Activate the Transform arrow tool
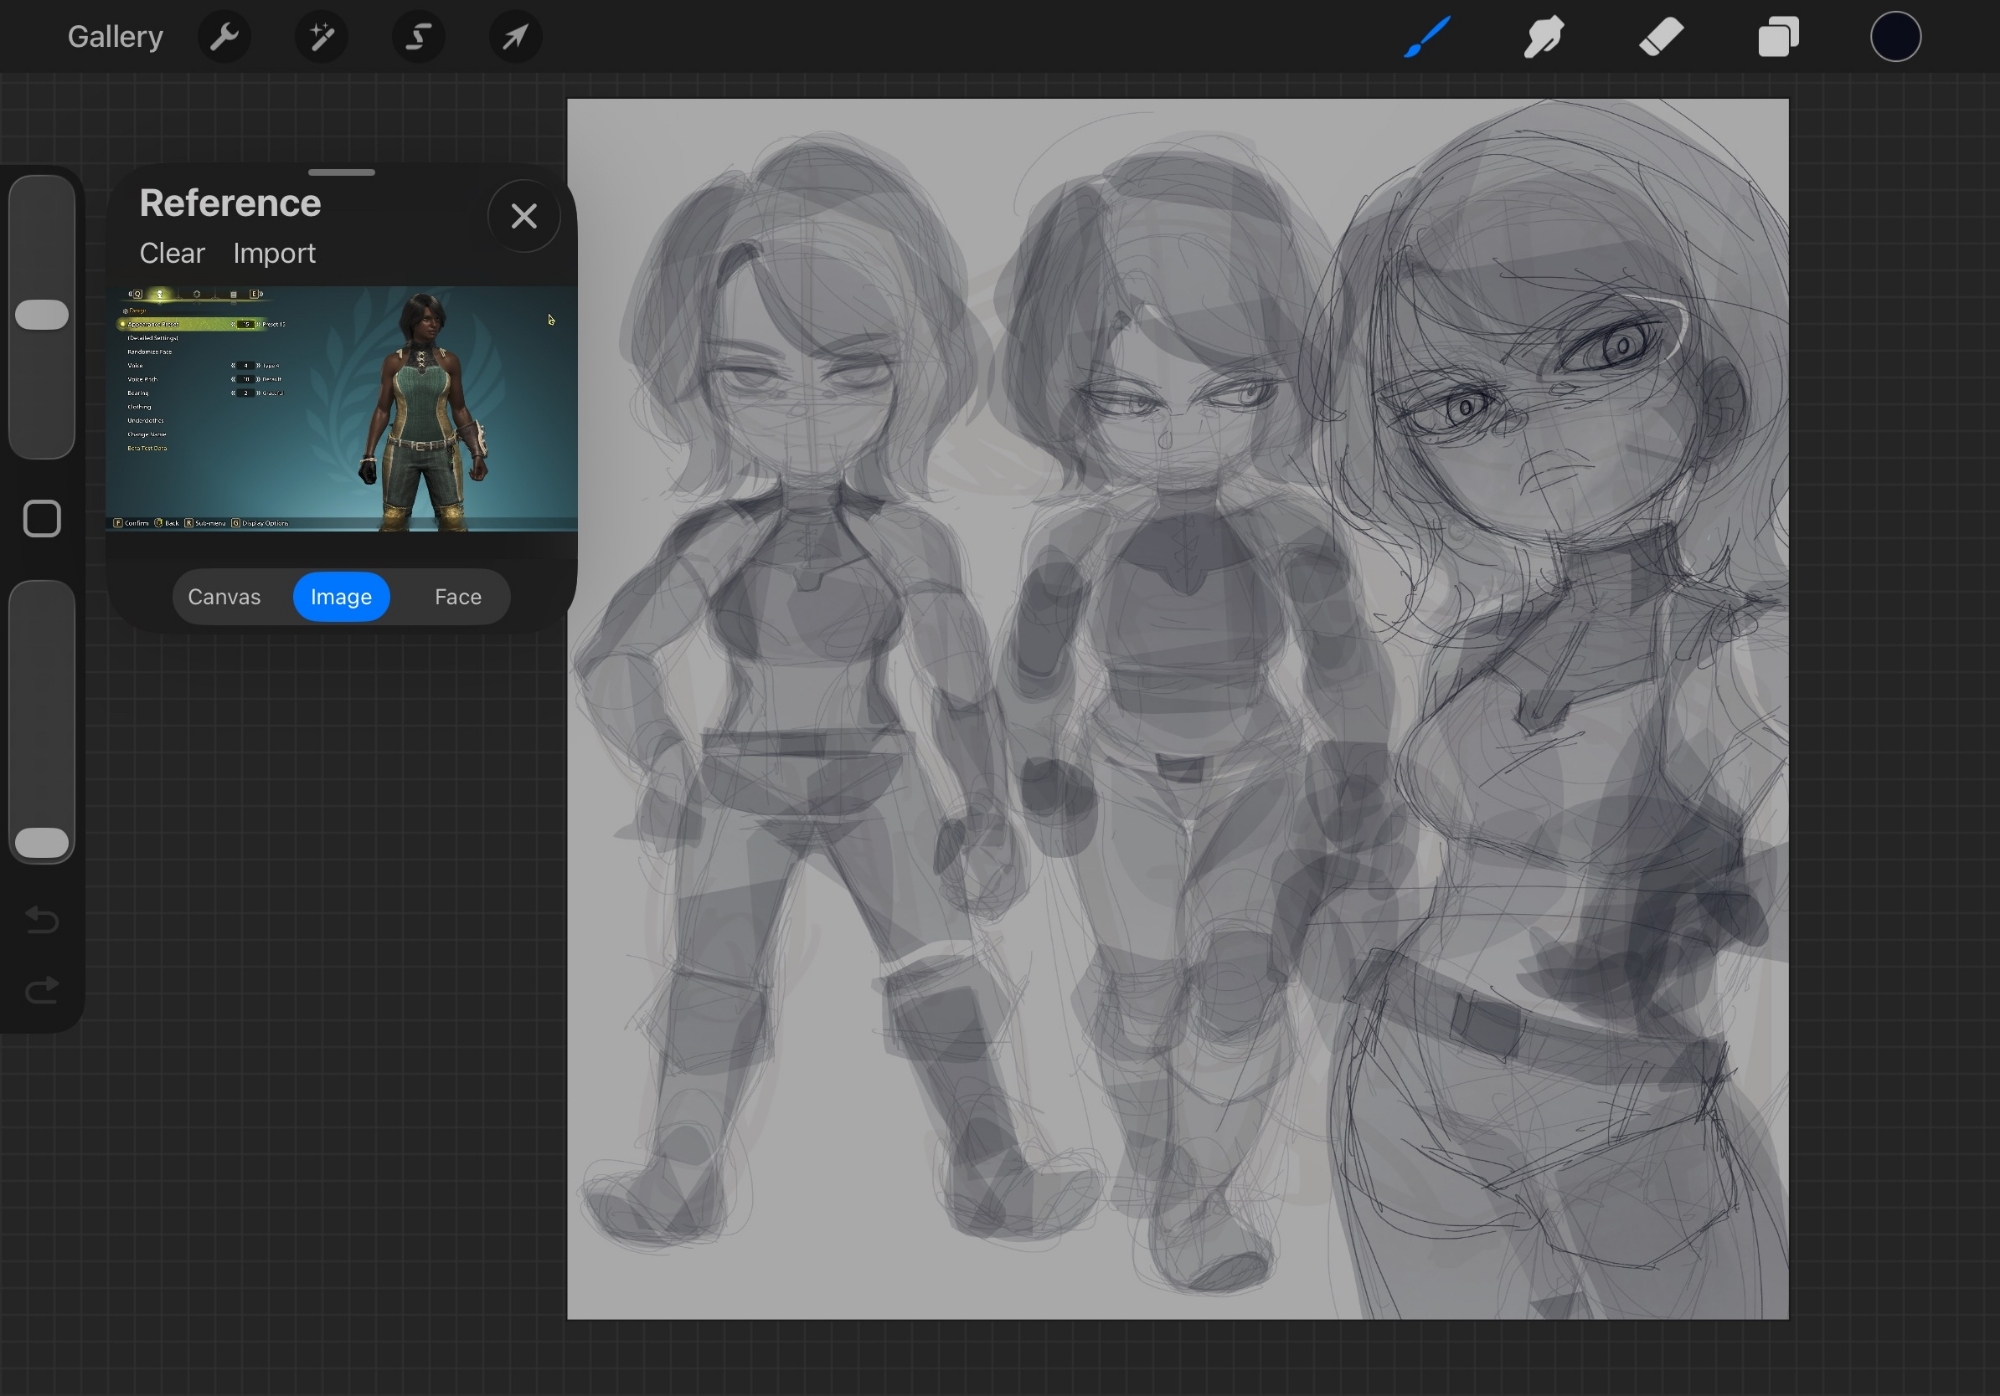Viewport: 2000px width, 1396px height. (515, 38)
